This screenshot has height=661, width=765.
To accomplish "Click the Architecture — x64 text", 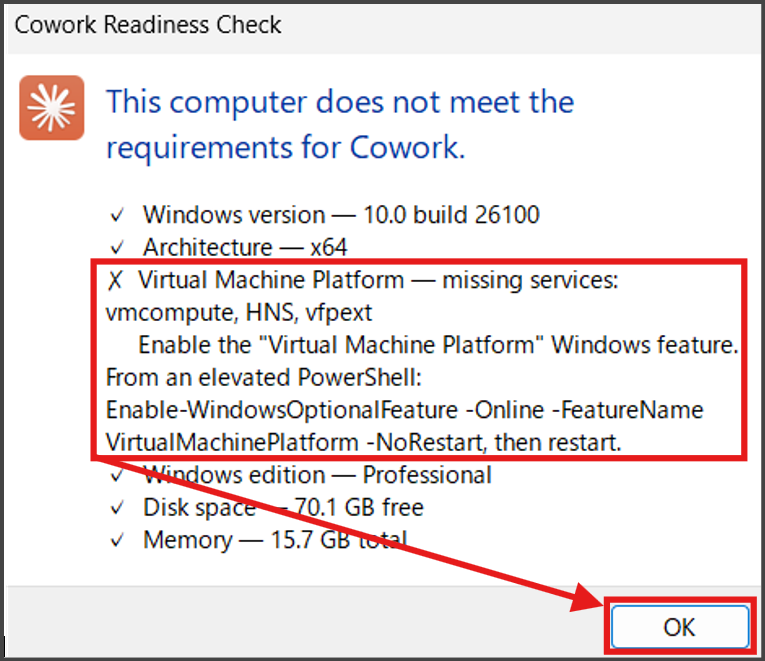I will (245, 247).
